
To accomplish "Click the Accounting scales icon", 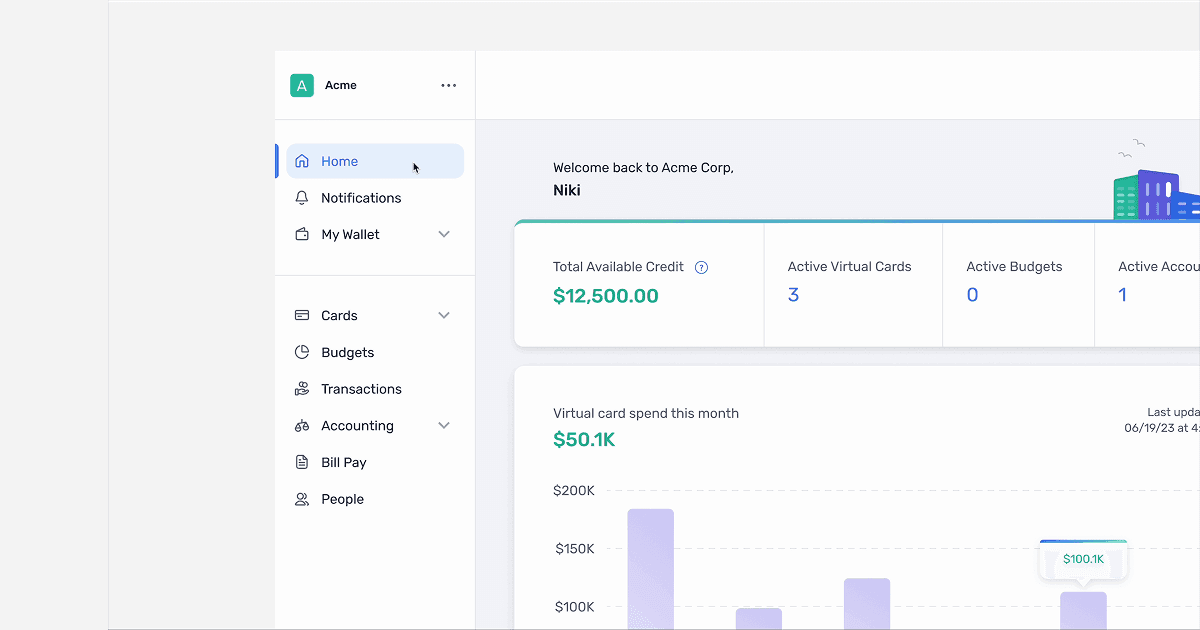I will tap(302, 426).
